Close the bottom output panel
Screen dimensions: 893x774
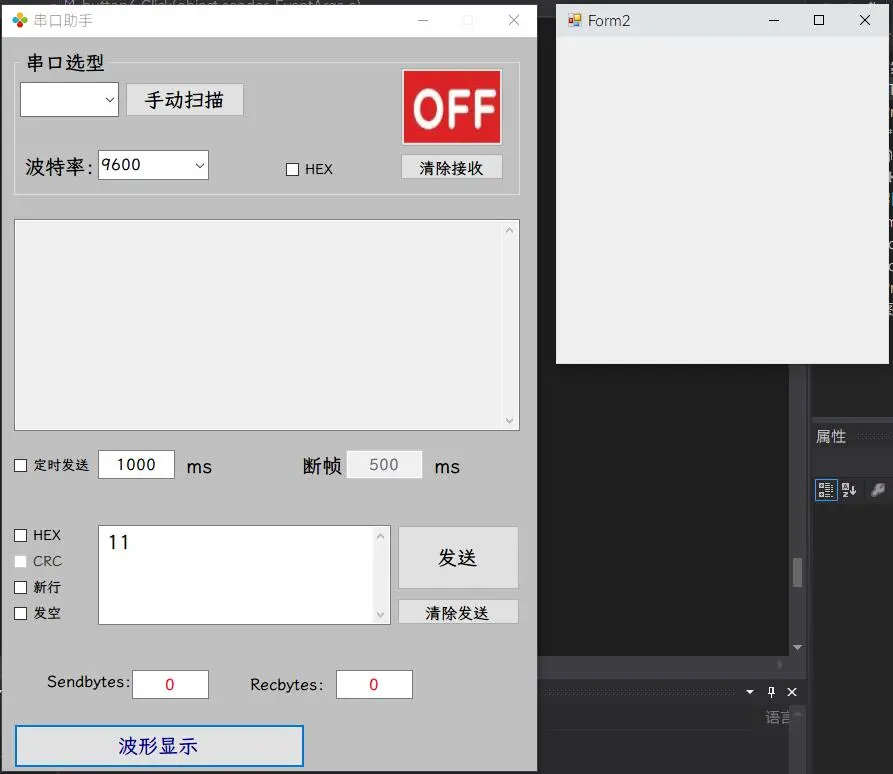pos(792,692)
